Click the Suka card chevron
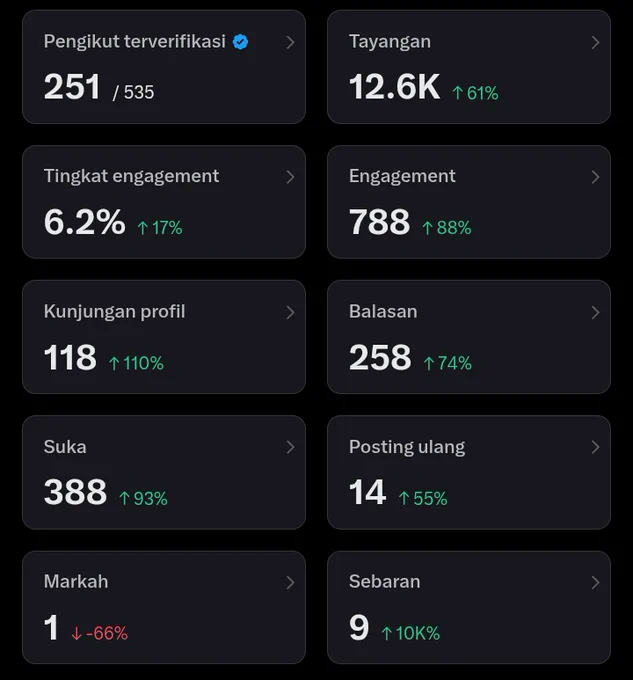The width and height of the screenshot is (633, 680). click(x=290, y=447)
